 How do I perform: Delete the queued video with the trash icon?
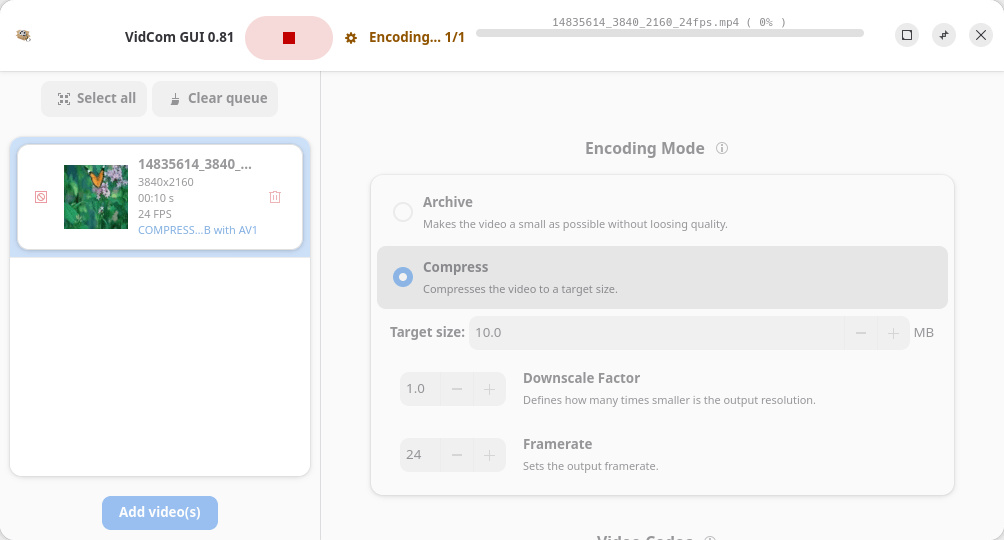pos(275,197)
